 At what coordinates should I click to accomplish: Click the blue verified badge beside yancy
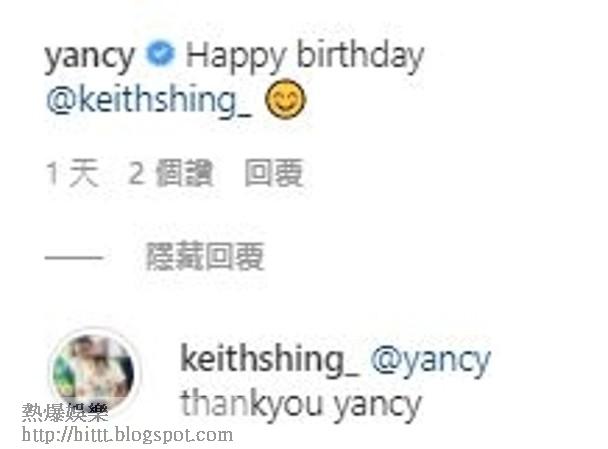(x=161, y=54)
